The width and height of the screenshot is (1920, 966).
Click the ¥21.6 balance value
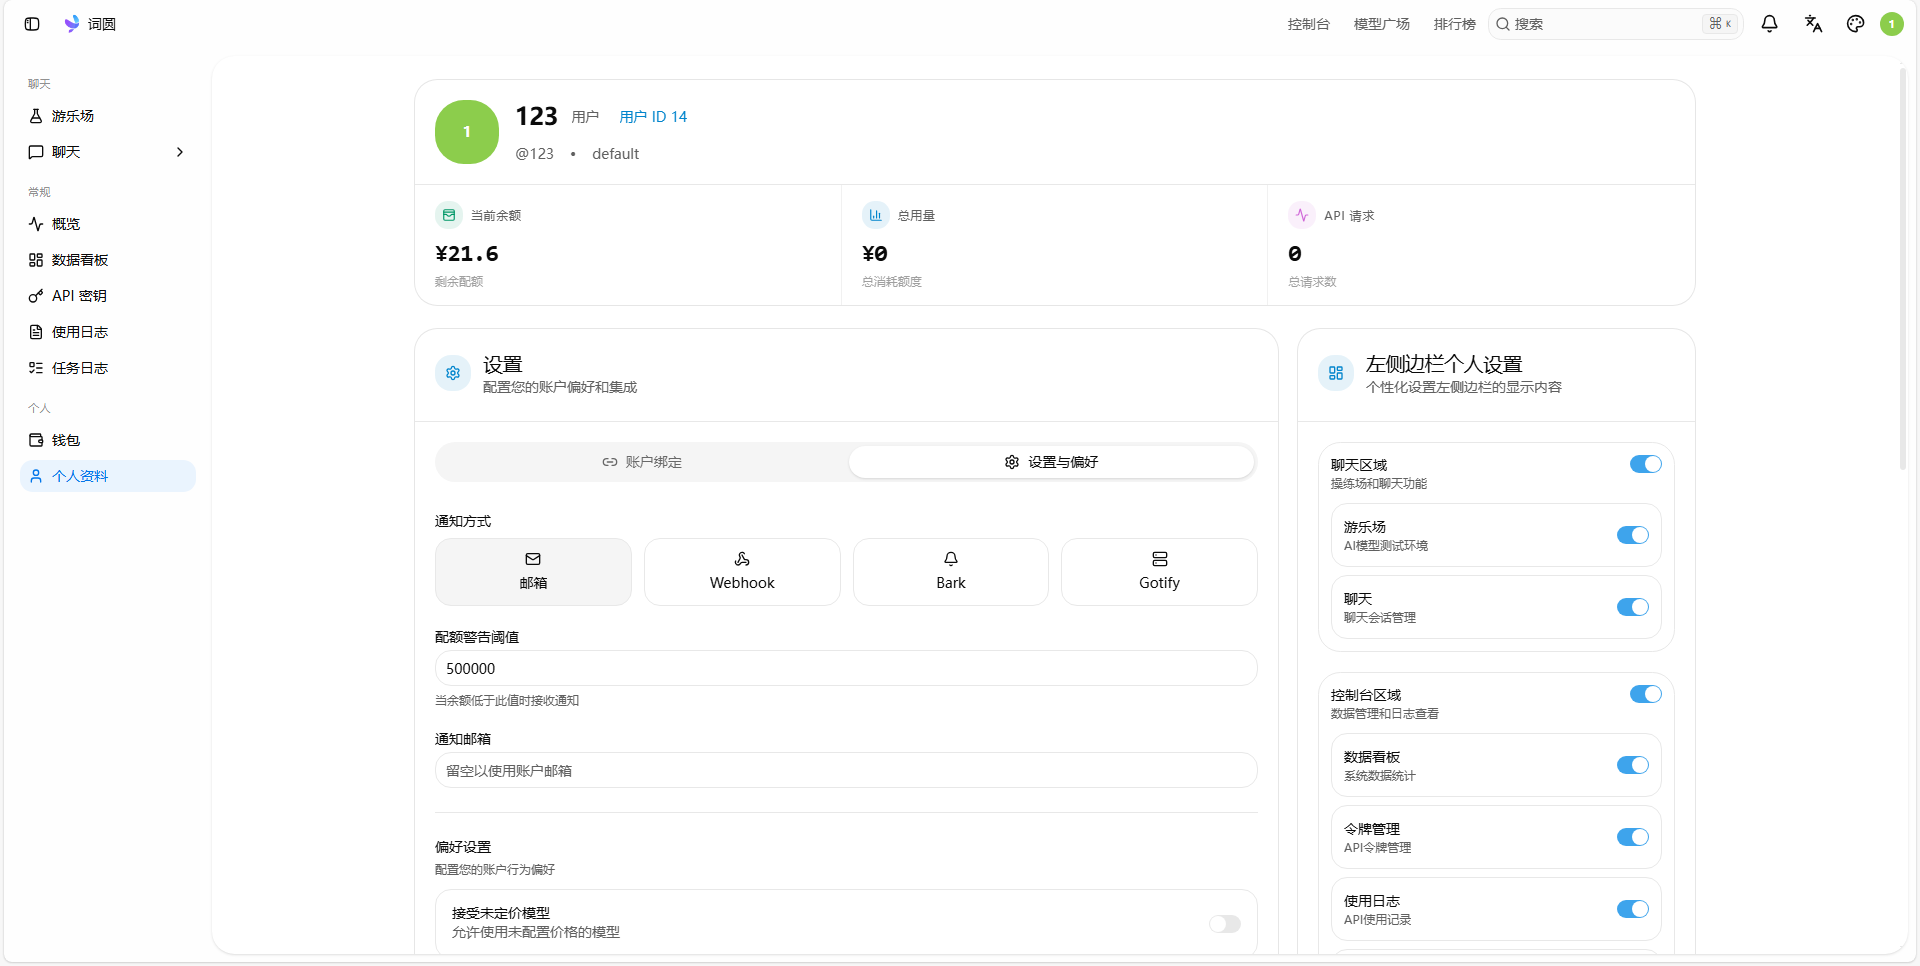pyautogui.click(x=467, y=254)
